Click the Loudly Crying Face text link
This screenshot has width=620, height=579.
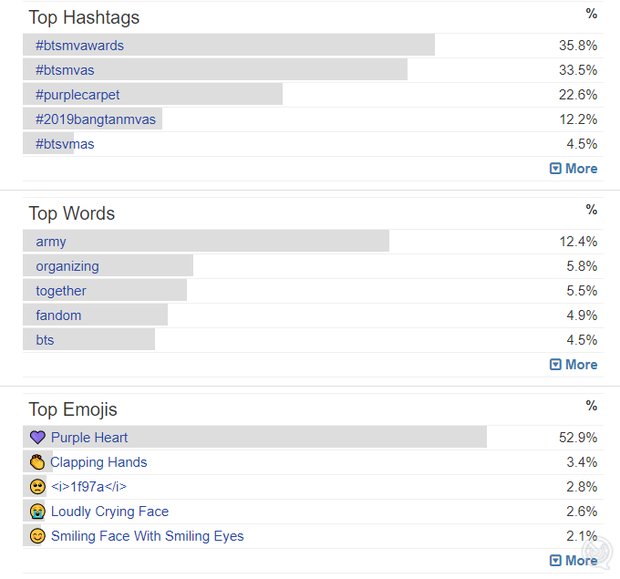pos(110,511)
